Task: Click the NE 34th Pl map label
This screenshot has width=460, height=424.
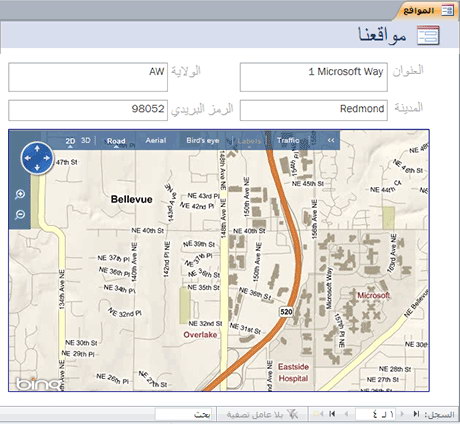Action: pyautogui.click(x=119, y=289)
